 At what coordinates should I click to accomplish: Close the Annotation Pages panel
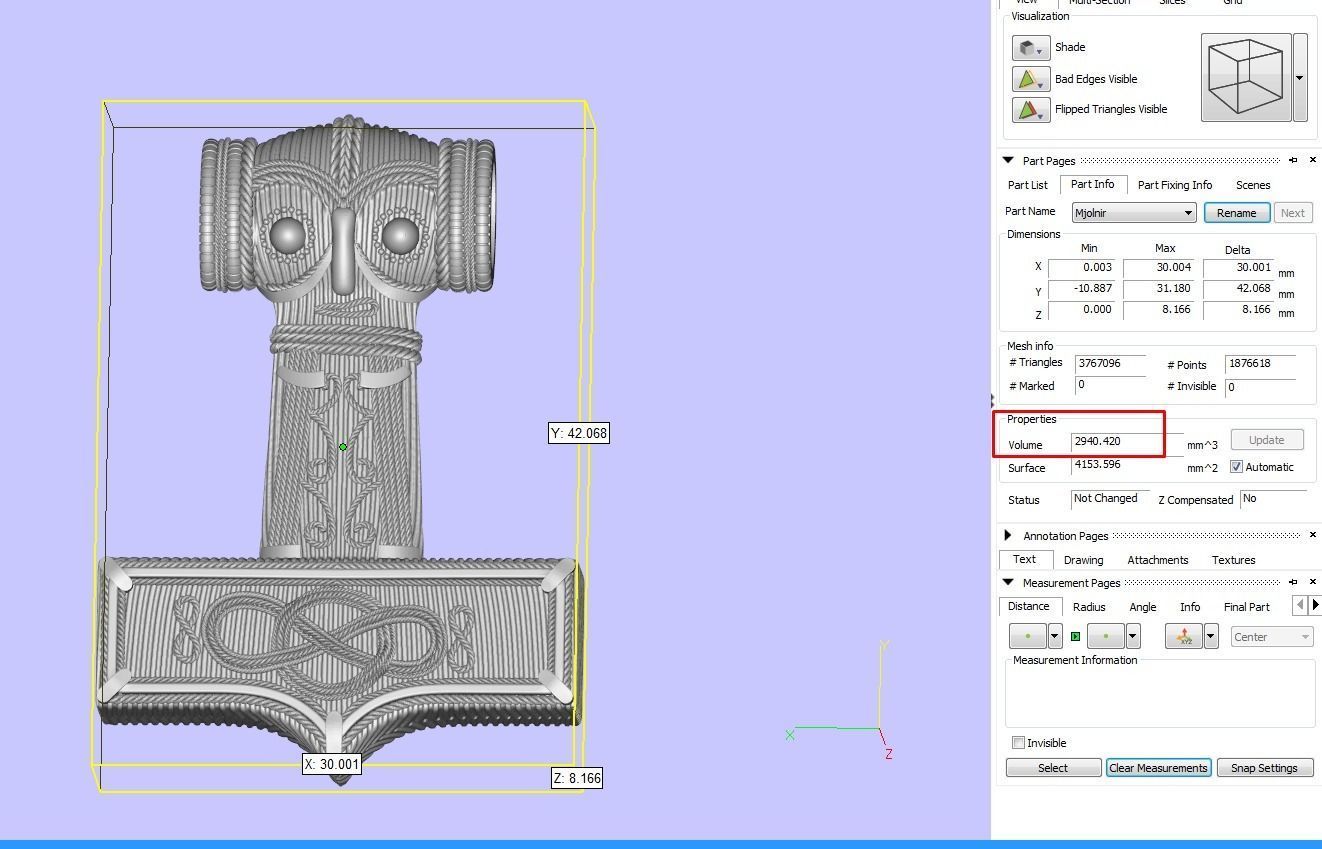(1313, 535)
